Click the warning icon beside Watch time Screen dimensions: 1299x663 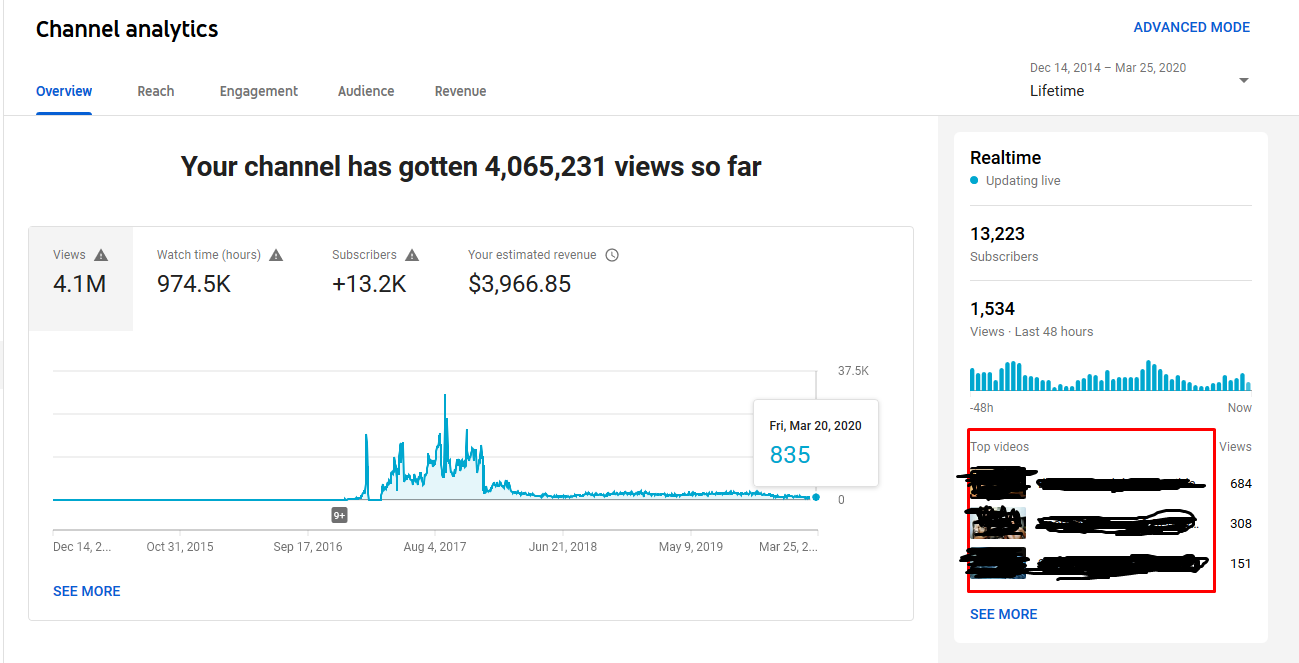[x=276, y=255]
